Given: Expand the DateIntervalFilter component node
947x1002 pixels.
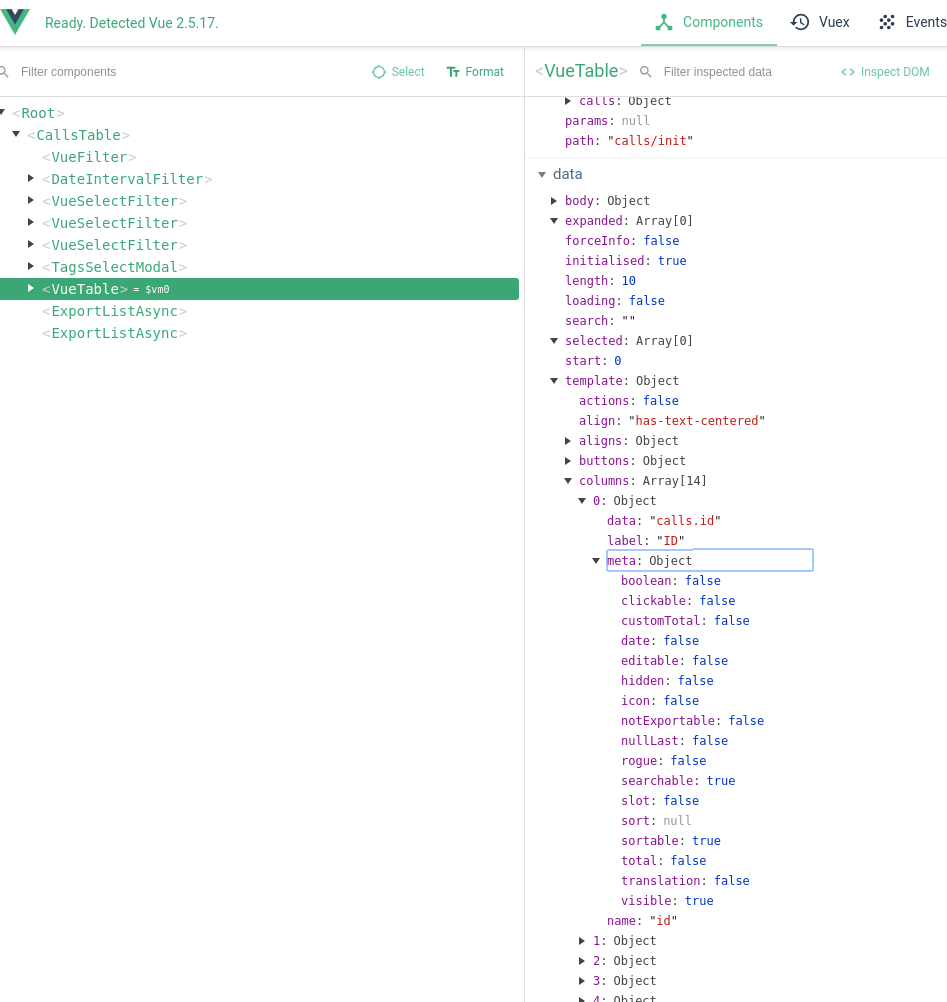Looking at the screenshot, I should pos(30,178).
